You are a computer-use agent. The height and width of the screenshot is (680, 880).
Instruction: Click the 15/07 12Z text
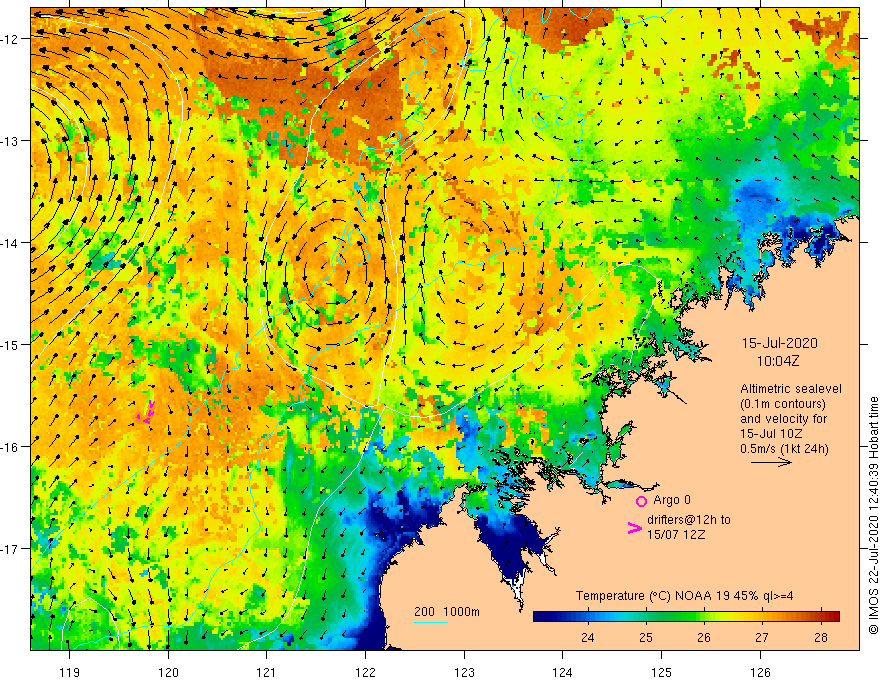676,535
